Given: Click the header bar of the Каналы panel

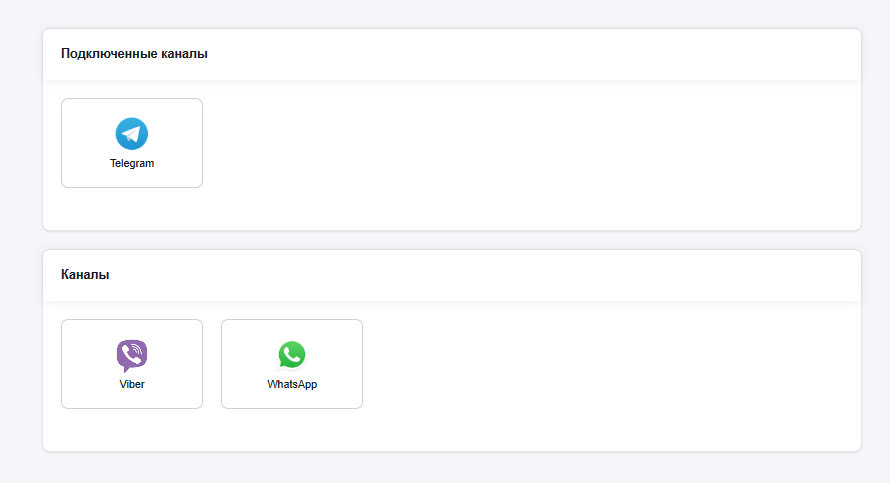Looking at the screenshot, I should (452, 275).
